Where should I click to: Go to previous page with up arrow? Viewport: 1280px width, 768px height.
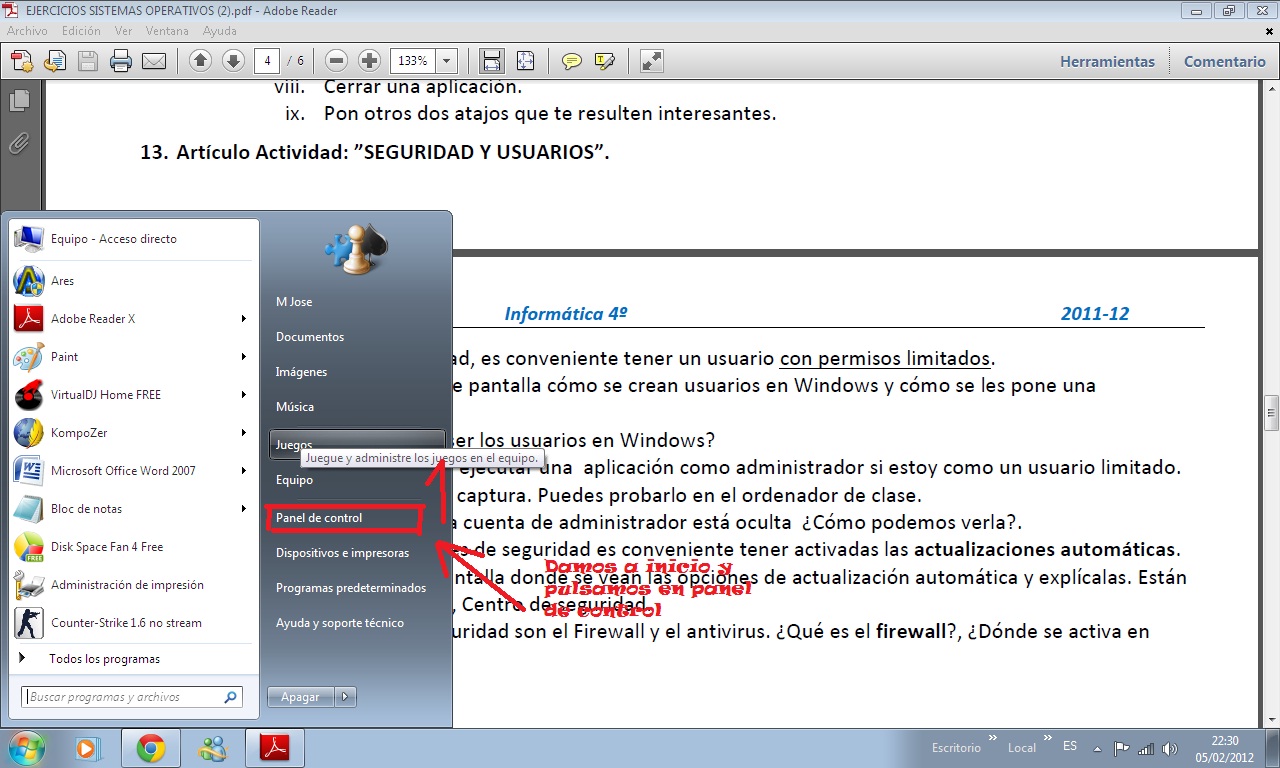[200, 61]
